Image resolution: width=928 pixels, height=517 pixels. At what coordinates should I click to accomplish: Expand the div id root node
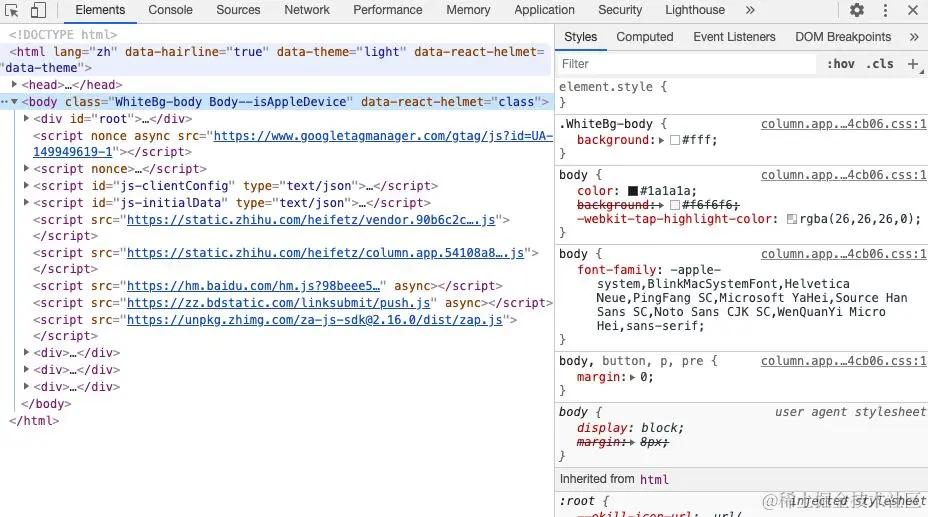pyautogui.click(x=26, y=118)
